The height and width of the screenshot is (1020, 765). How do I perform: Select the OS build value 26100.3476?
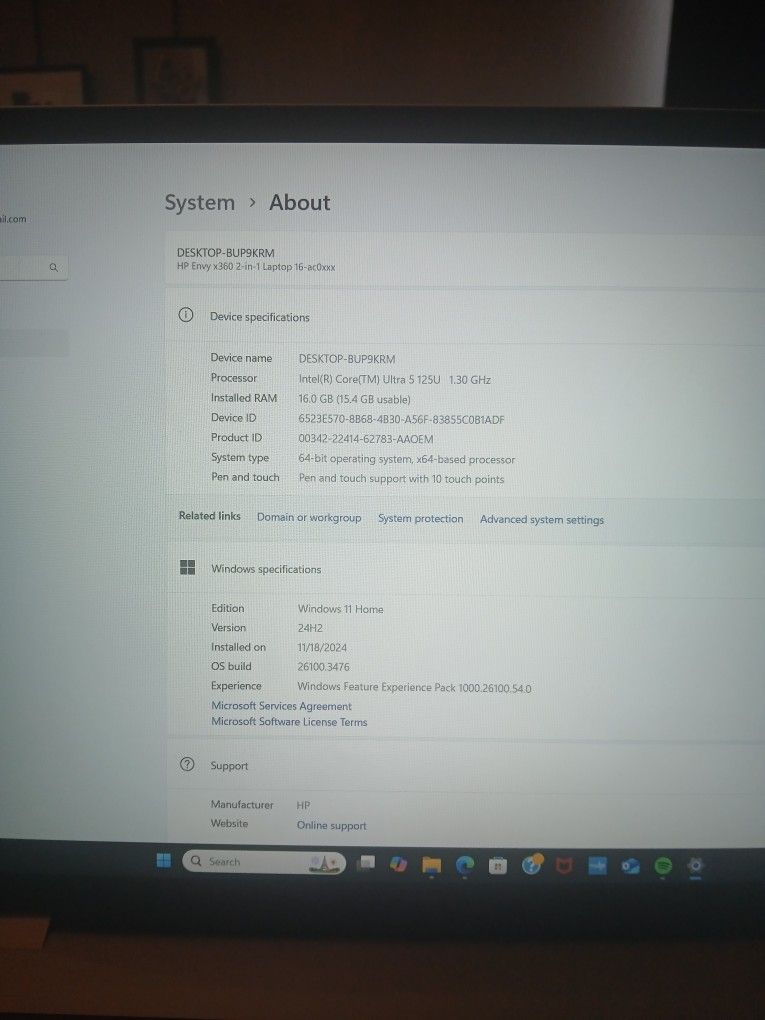coord(323,667)
